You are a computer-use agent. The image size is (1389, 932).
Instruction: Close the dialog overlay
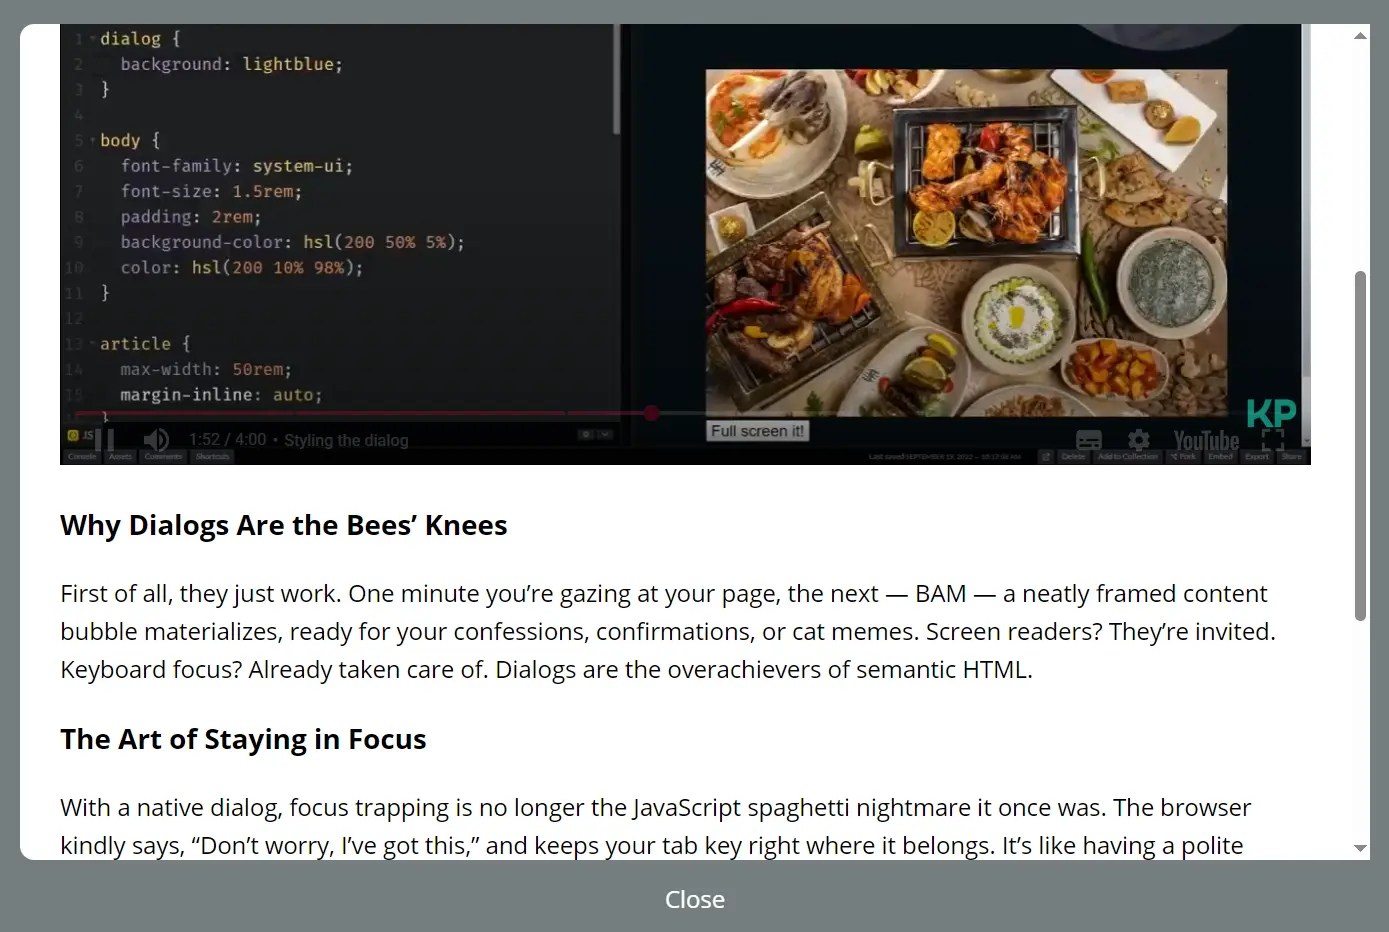pyautogui.click(x=694, y=899)
